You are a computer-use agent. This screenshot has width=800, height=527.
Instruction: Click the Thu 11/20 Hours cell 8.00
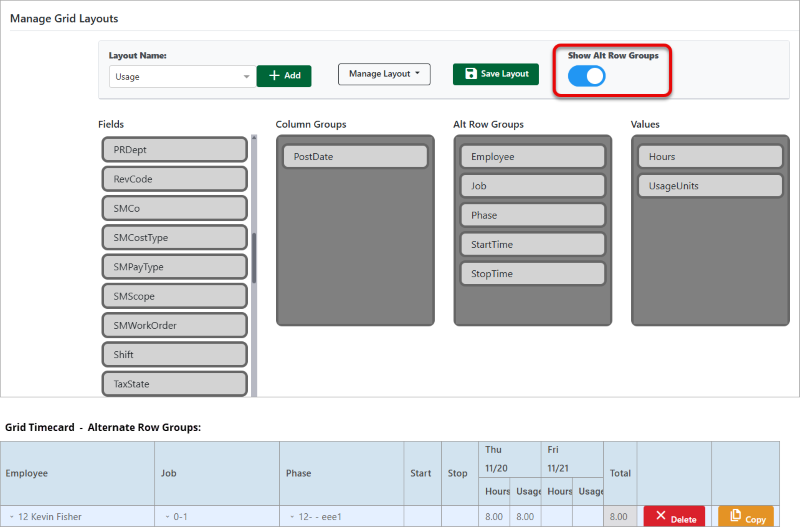[494, 516]
